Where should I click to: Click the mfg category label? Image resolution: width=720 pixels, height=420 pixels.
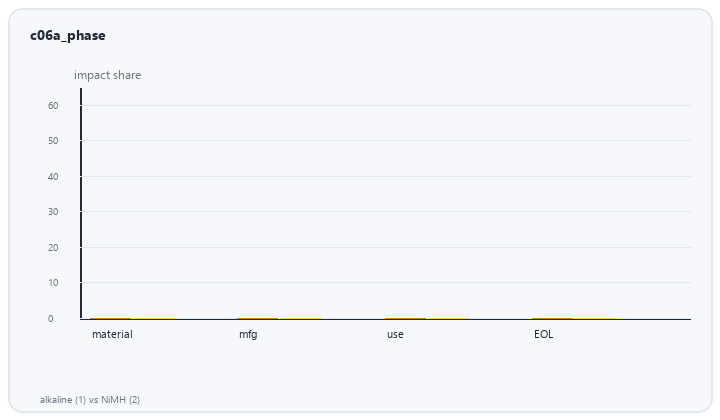[248, 335]
